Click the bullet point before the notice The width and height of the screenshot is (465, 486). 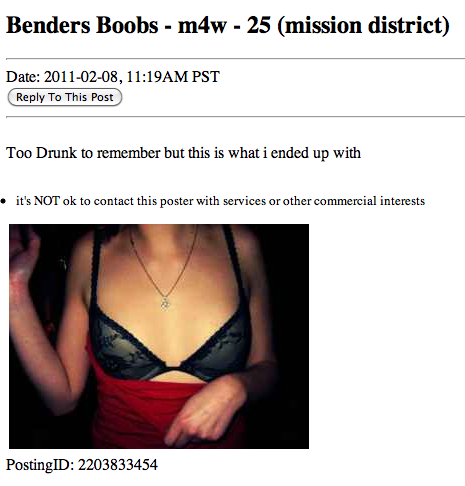click(x=3, y=201)
